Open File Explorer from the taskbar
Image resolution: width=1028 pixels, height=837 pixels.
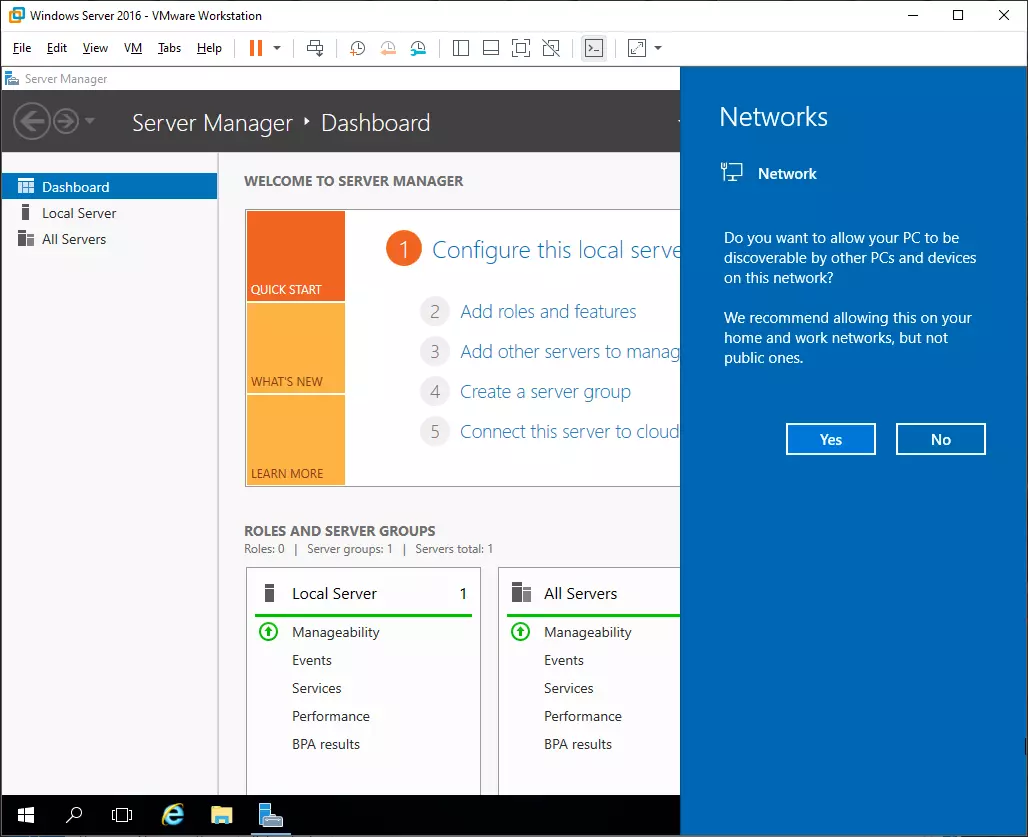222,815
